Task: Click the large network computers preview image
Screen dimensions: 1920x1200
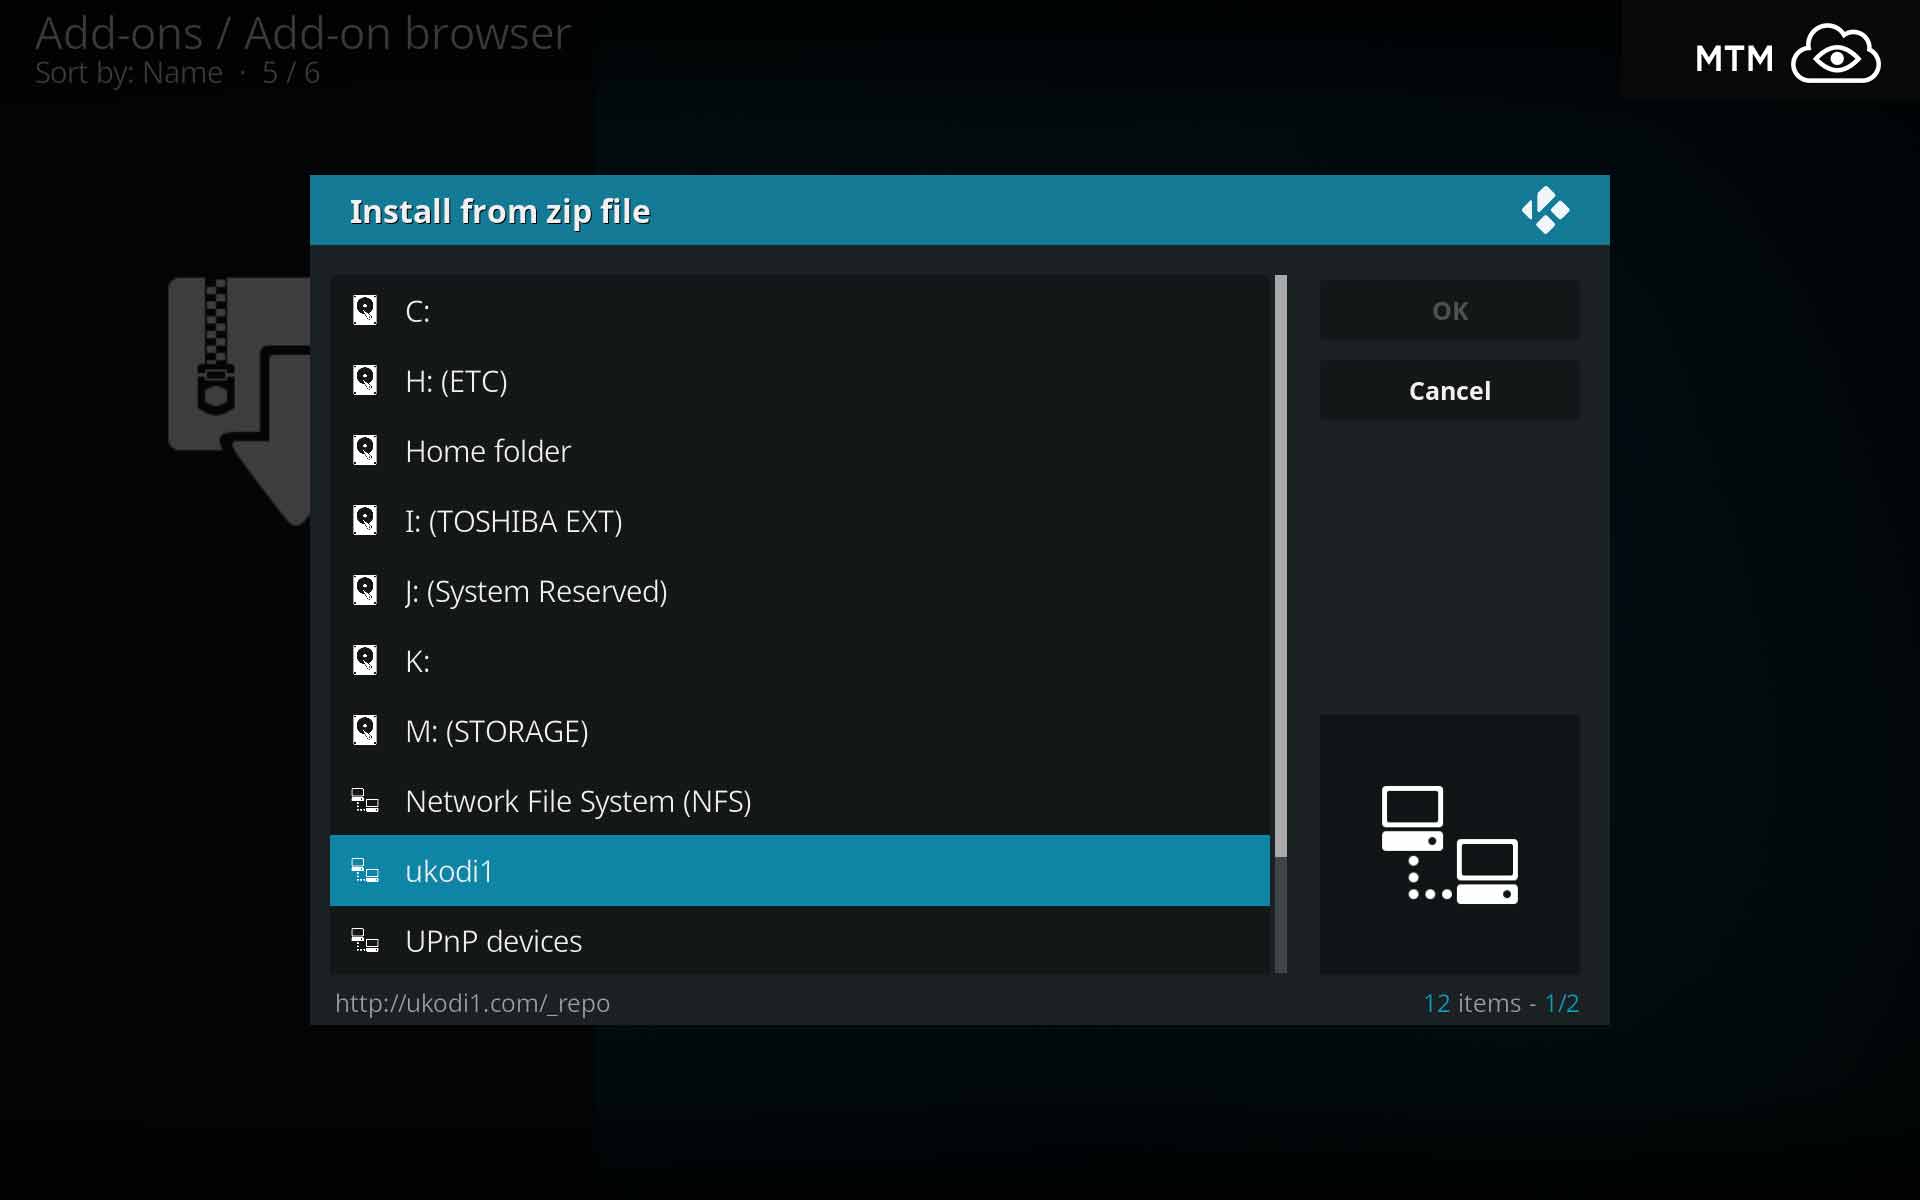Action: point(1450,845)
